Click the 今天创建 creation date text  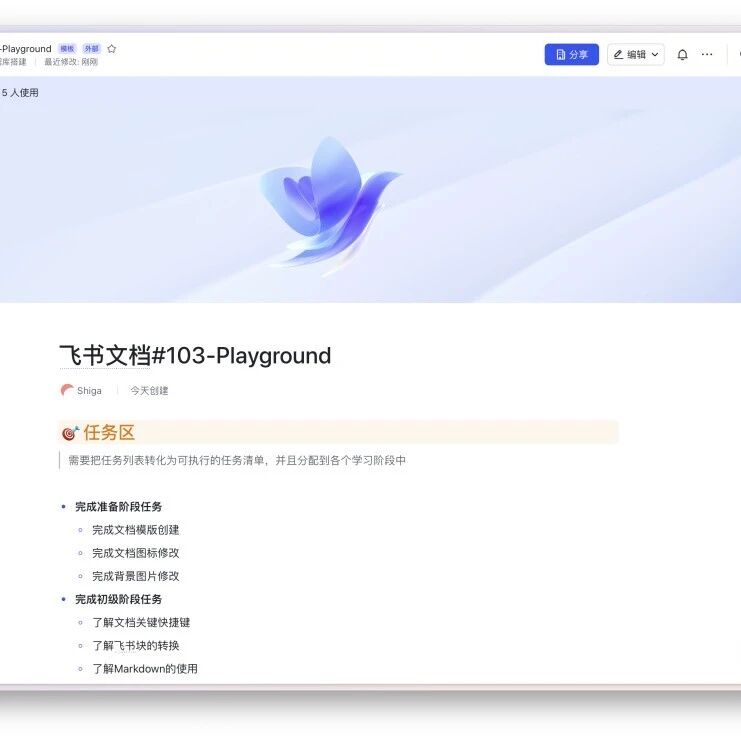tap(149, 391)
